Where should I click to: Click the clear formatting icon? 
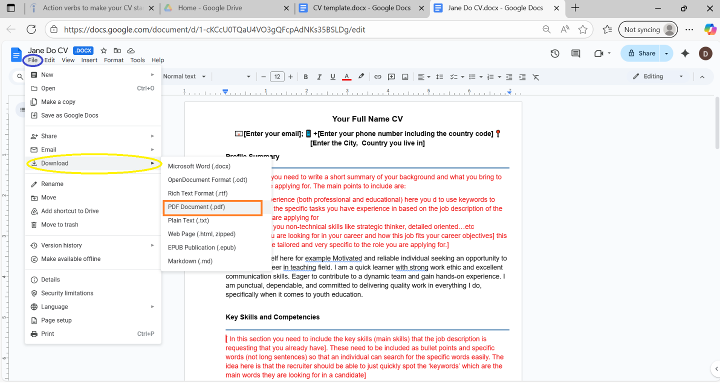[x=536, y=77]
